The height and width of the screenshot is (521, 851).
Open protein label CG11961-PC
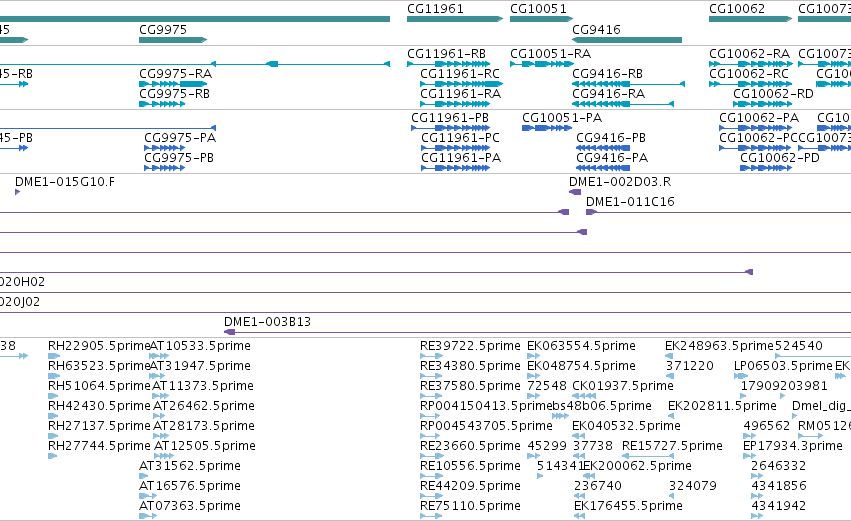pos(460,138)
